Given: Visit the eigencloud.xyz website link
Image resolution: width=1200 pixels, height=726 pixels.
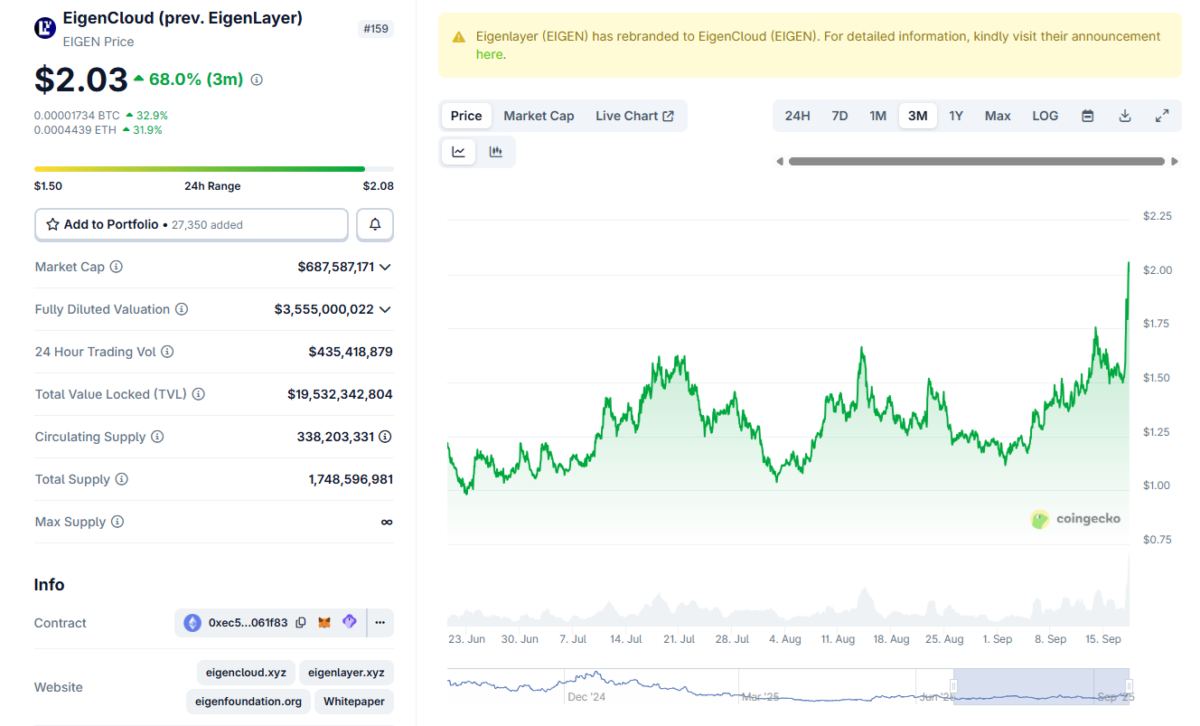Looking at the screenshot, I should click(x=245, y=672).
